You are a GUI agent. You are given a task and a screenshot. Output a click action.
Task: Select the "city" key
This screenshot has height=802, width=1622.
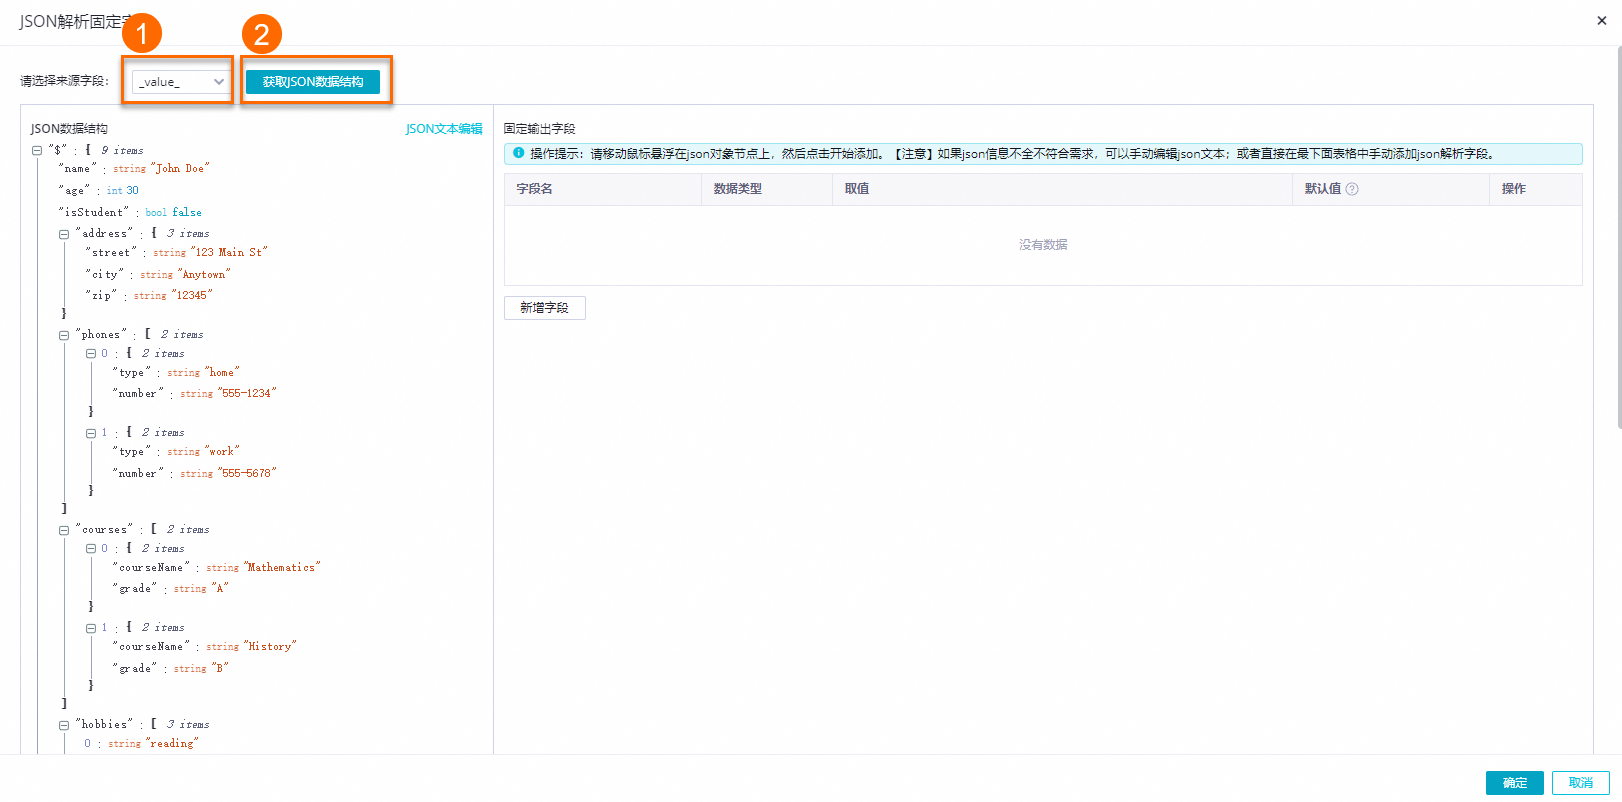(105, 275)
